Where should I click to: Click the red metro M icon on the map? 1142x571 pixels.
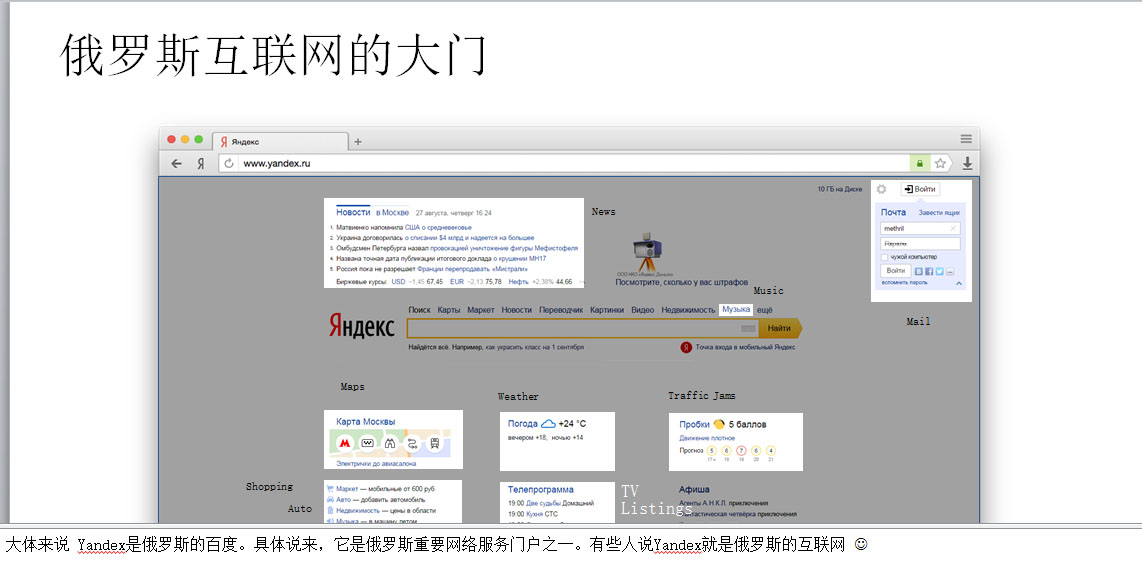click(345, 443)
